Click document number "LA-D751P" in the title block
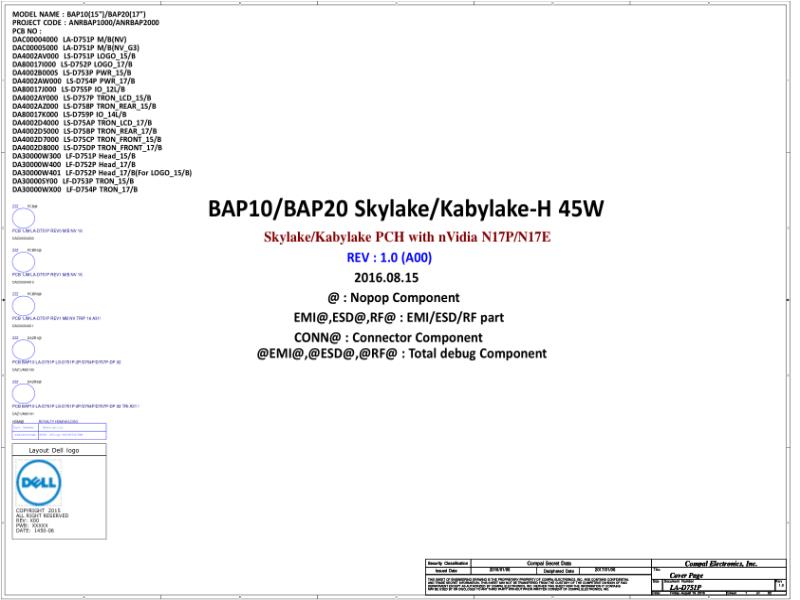The height and width of the screenshot is (600, 800). pyautogui.click(x=685, y=588)
